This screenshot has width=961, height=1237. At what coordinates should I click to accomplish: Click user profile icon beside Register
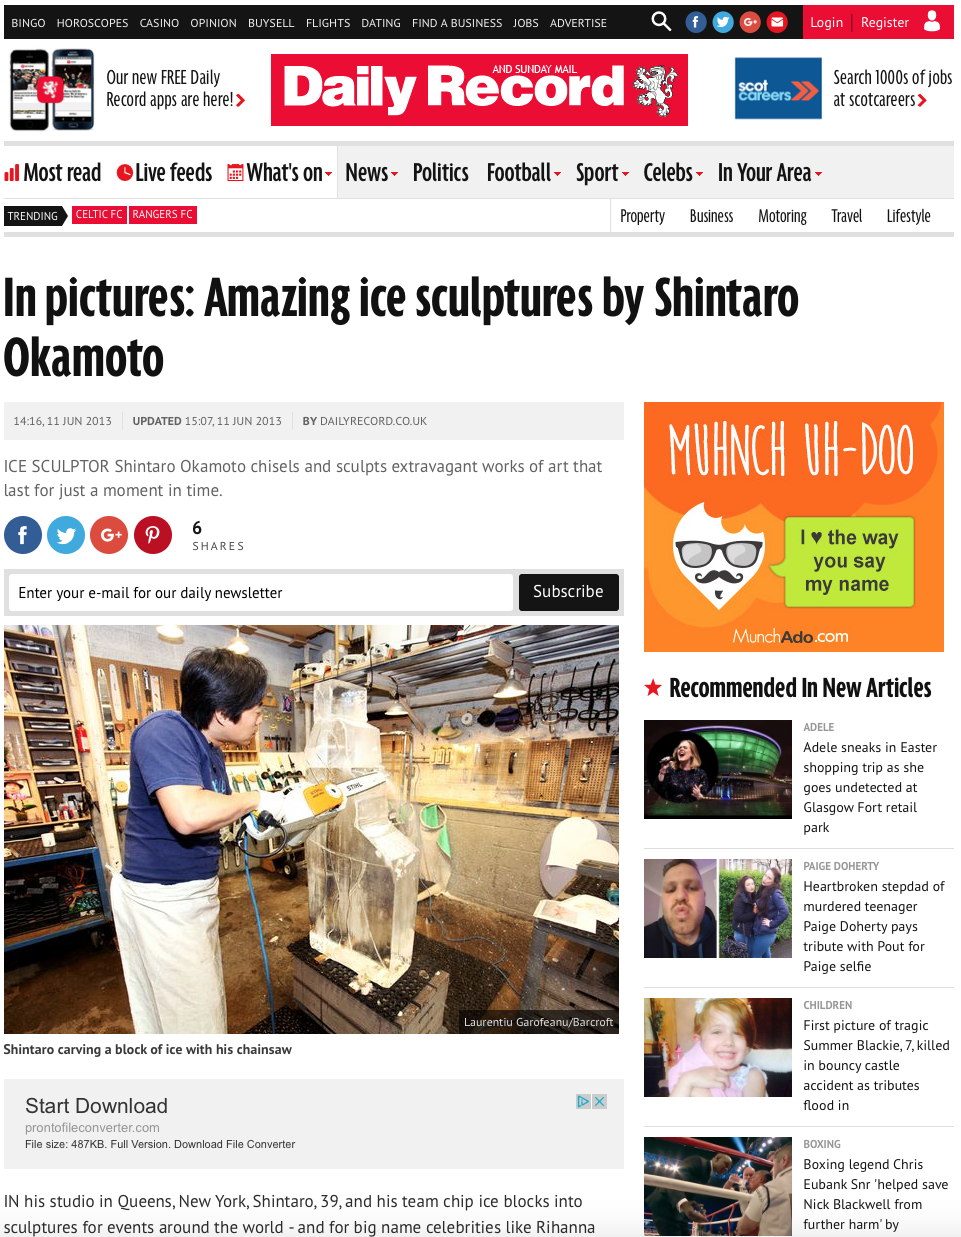click(x=932, y=21)
